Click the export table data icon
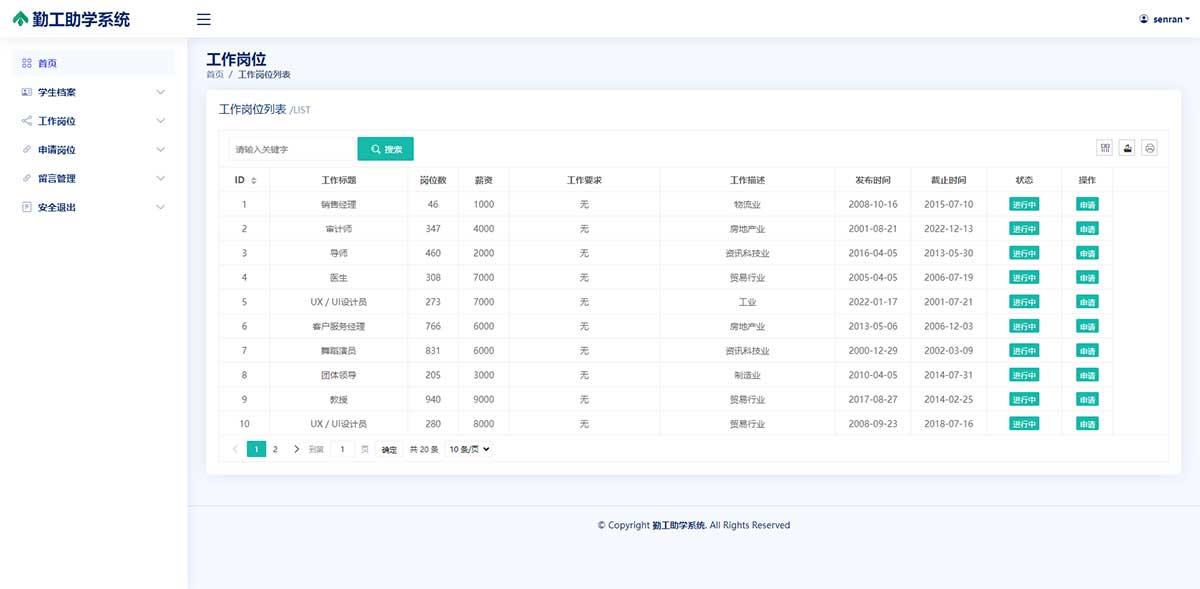The height and width of the screenshot is (589, 1200). pos(1128,148)
